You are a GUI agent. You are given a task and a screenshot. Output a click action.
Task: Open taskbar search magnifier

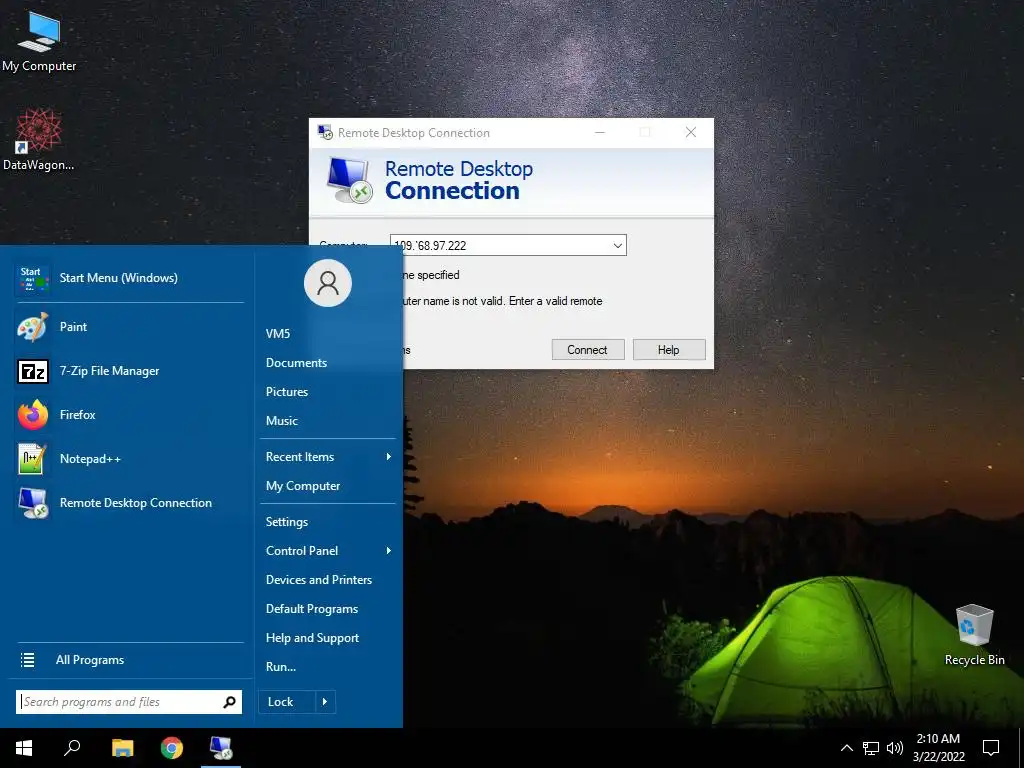point(72,748)
